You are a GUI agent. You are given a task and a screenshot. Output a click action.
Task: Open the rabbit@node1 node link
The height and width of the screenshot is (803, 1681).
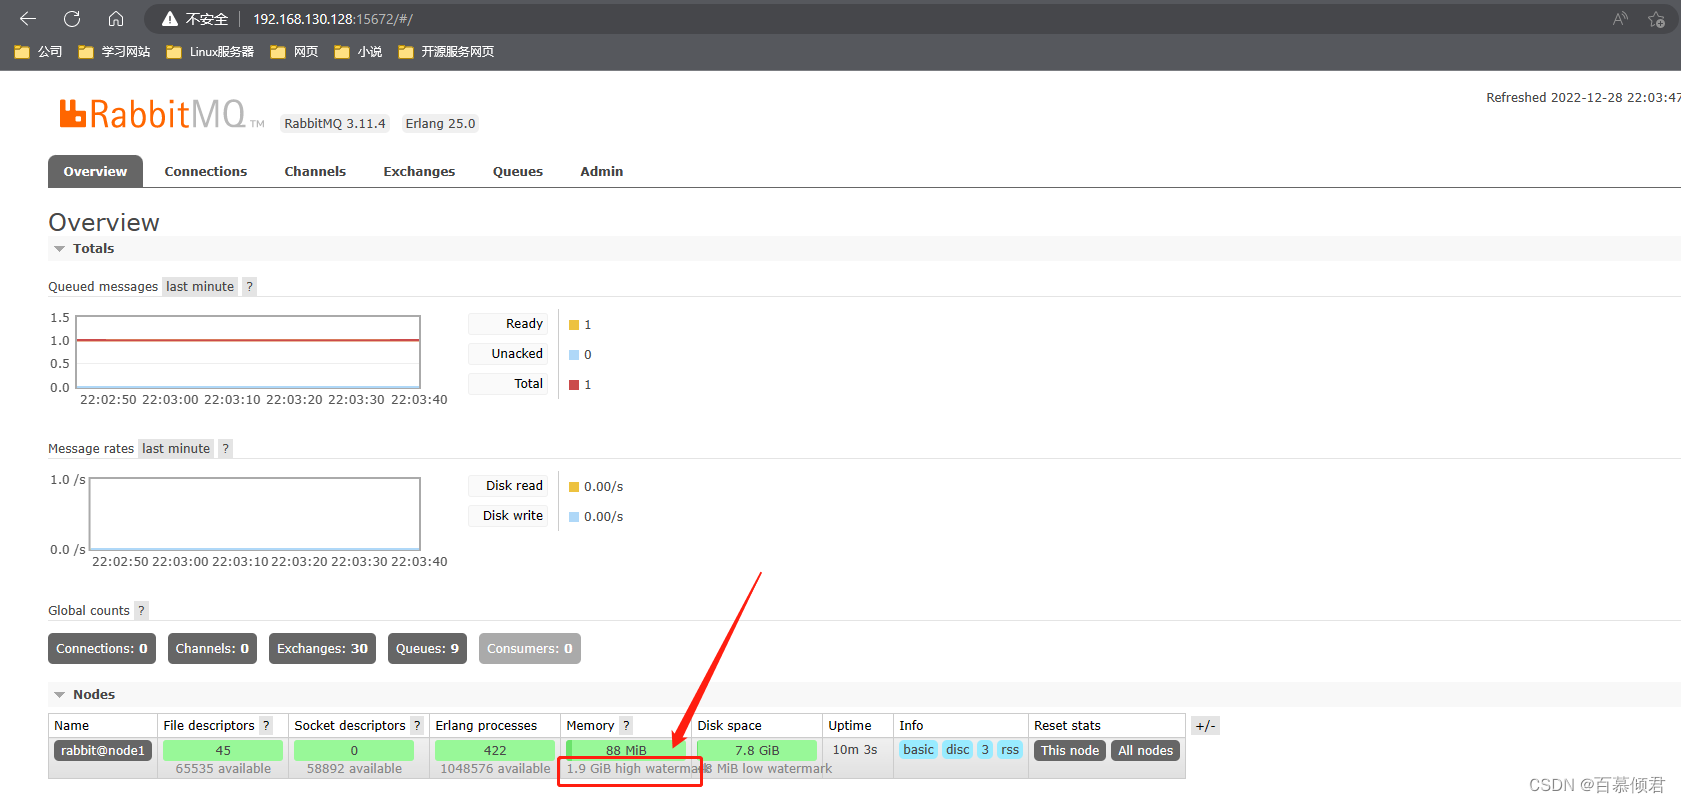(x=103, y=751)
